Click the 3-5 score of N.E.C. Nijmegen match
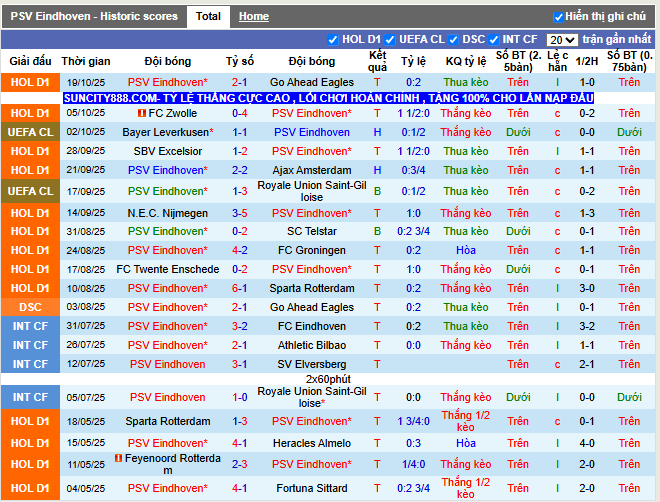The image size is (660, 502). [x=240, y=213]
